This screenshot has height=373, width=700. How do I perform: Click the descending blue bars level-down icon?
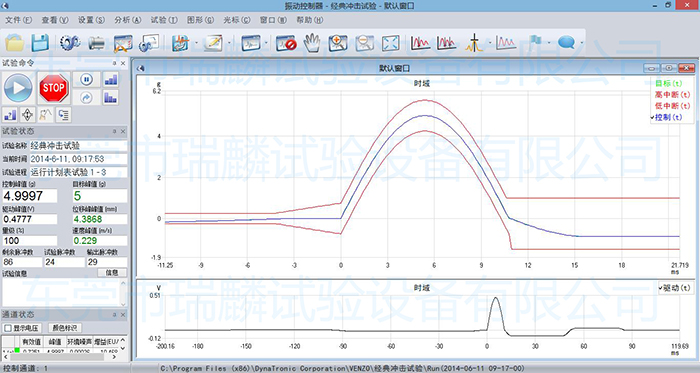[x=110, y=97]
